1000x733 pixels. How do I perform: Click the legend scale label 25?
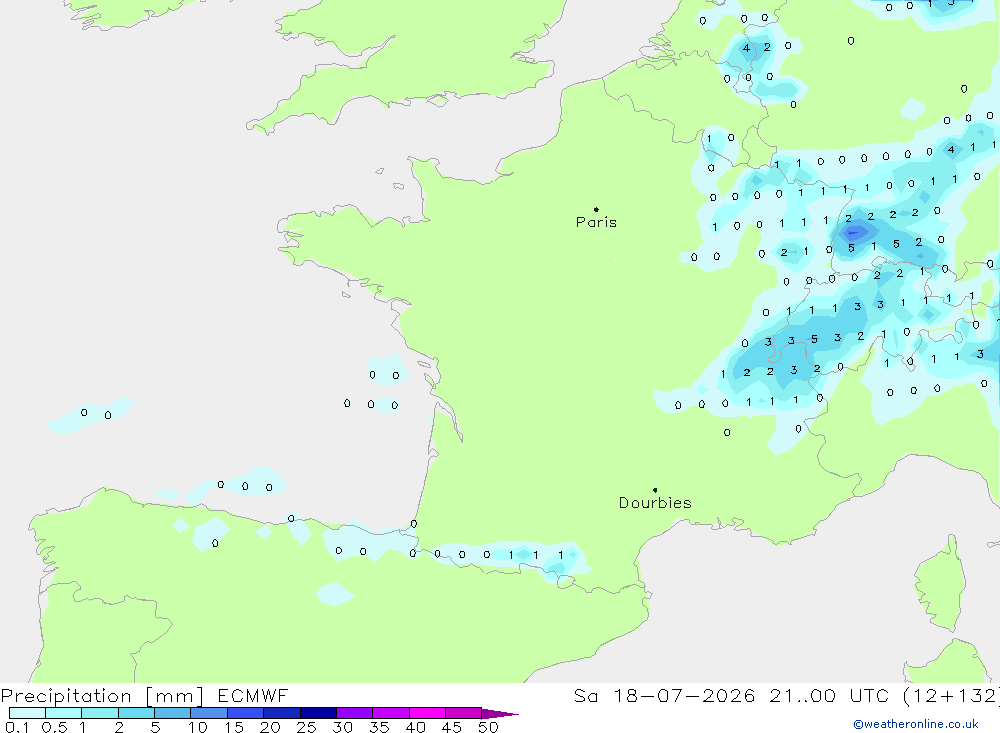click(x=306, y=727)
